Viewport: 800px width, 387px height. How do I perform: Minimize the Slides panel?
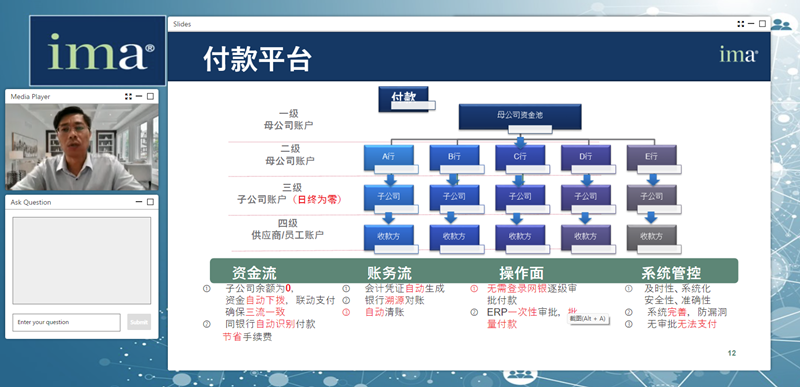coord(752,24)
